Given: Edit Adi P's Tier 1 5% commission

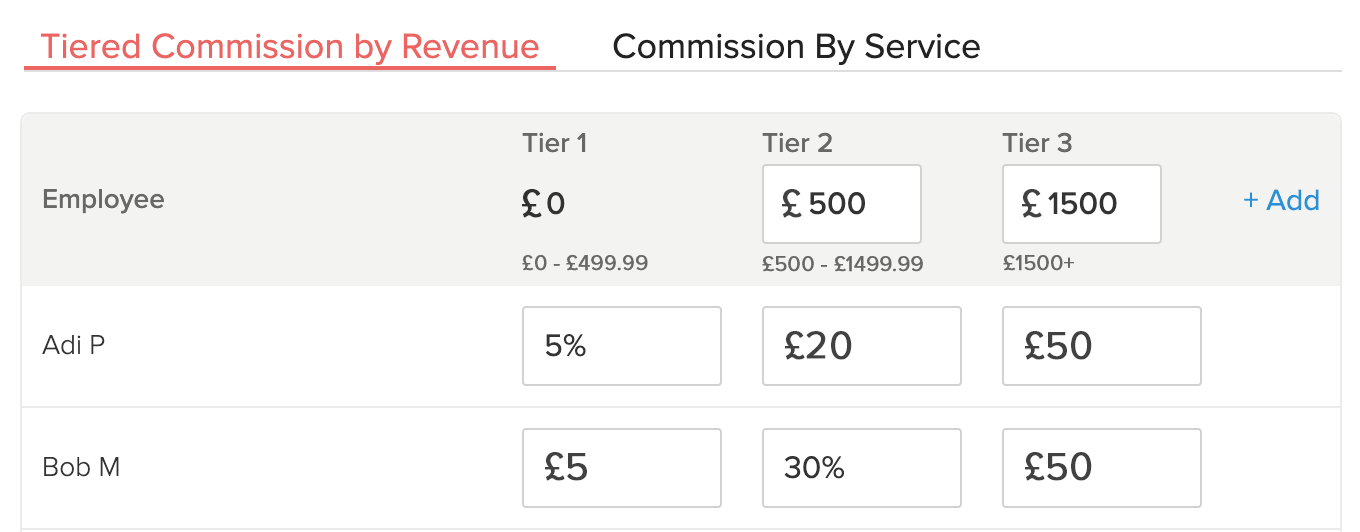Looking at the screenshot, I should coord(621,346).
